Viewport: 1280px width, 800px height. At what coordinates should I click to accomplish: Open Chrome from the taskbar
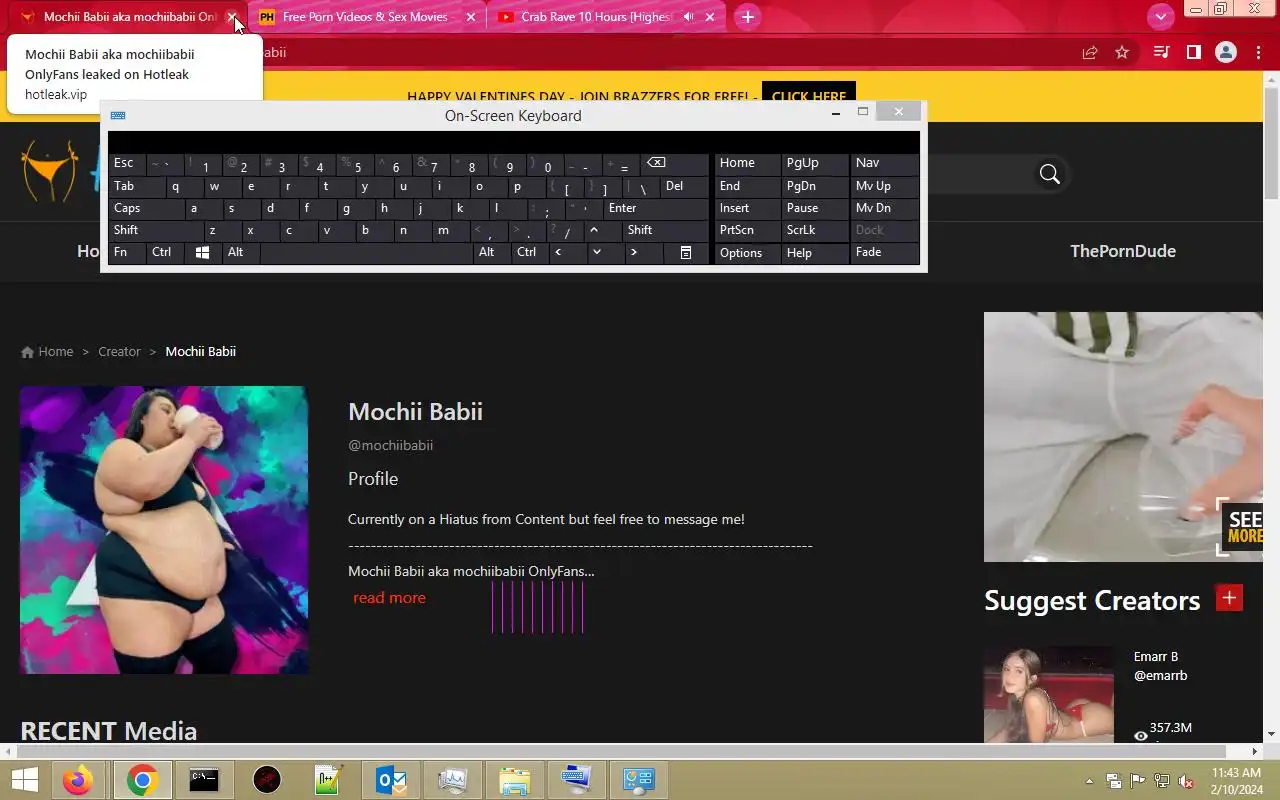142,780
